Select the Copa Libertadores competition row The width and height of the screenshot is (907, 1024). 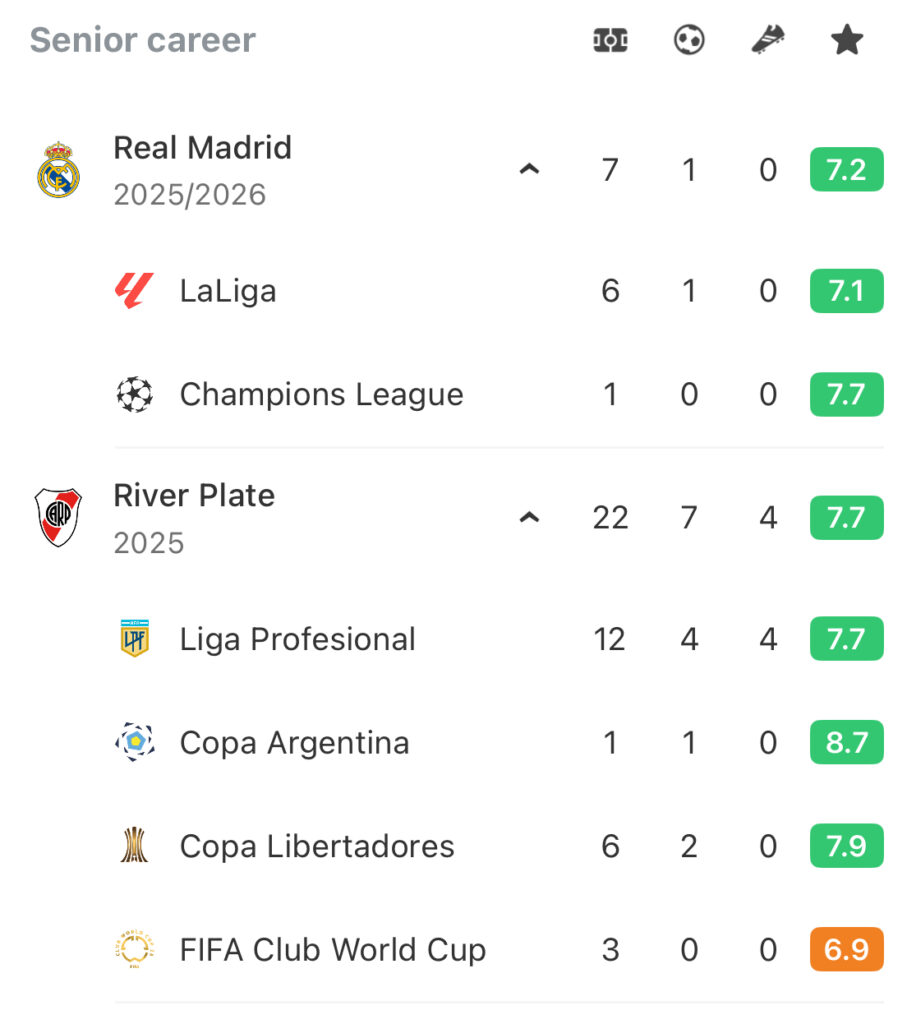tap(317, 847)
